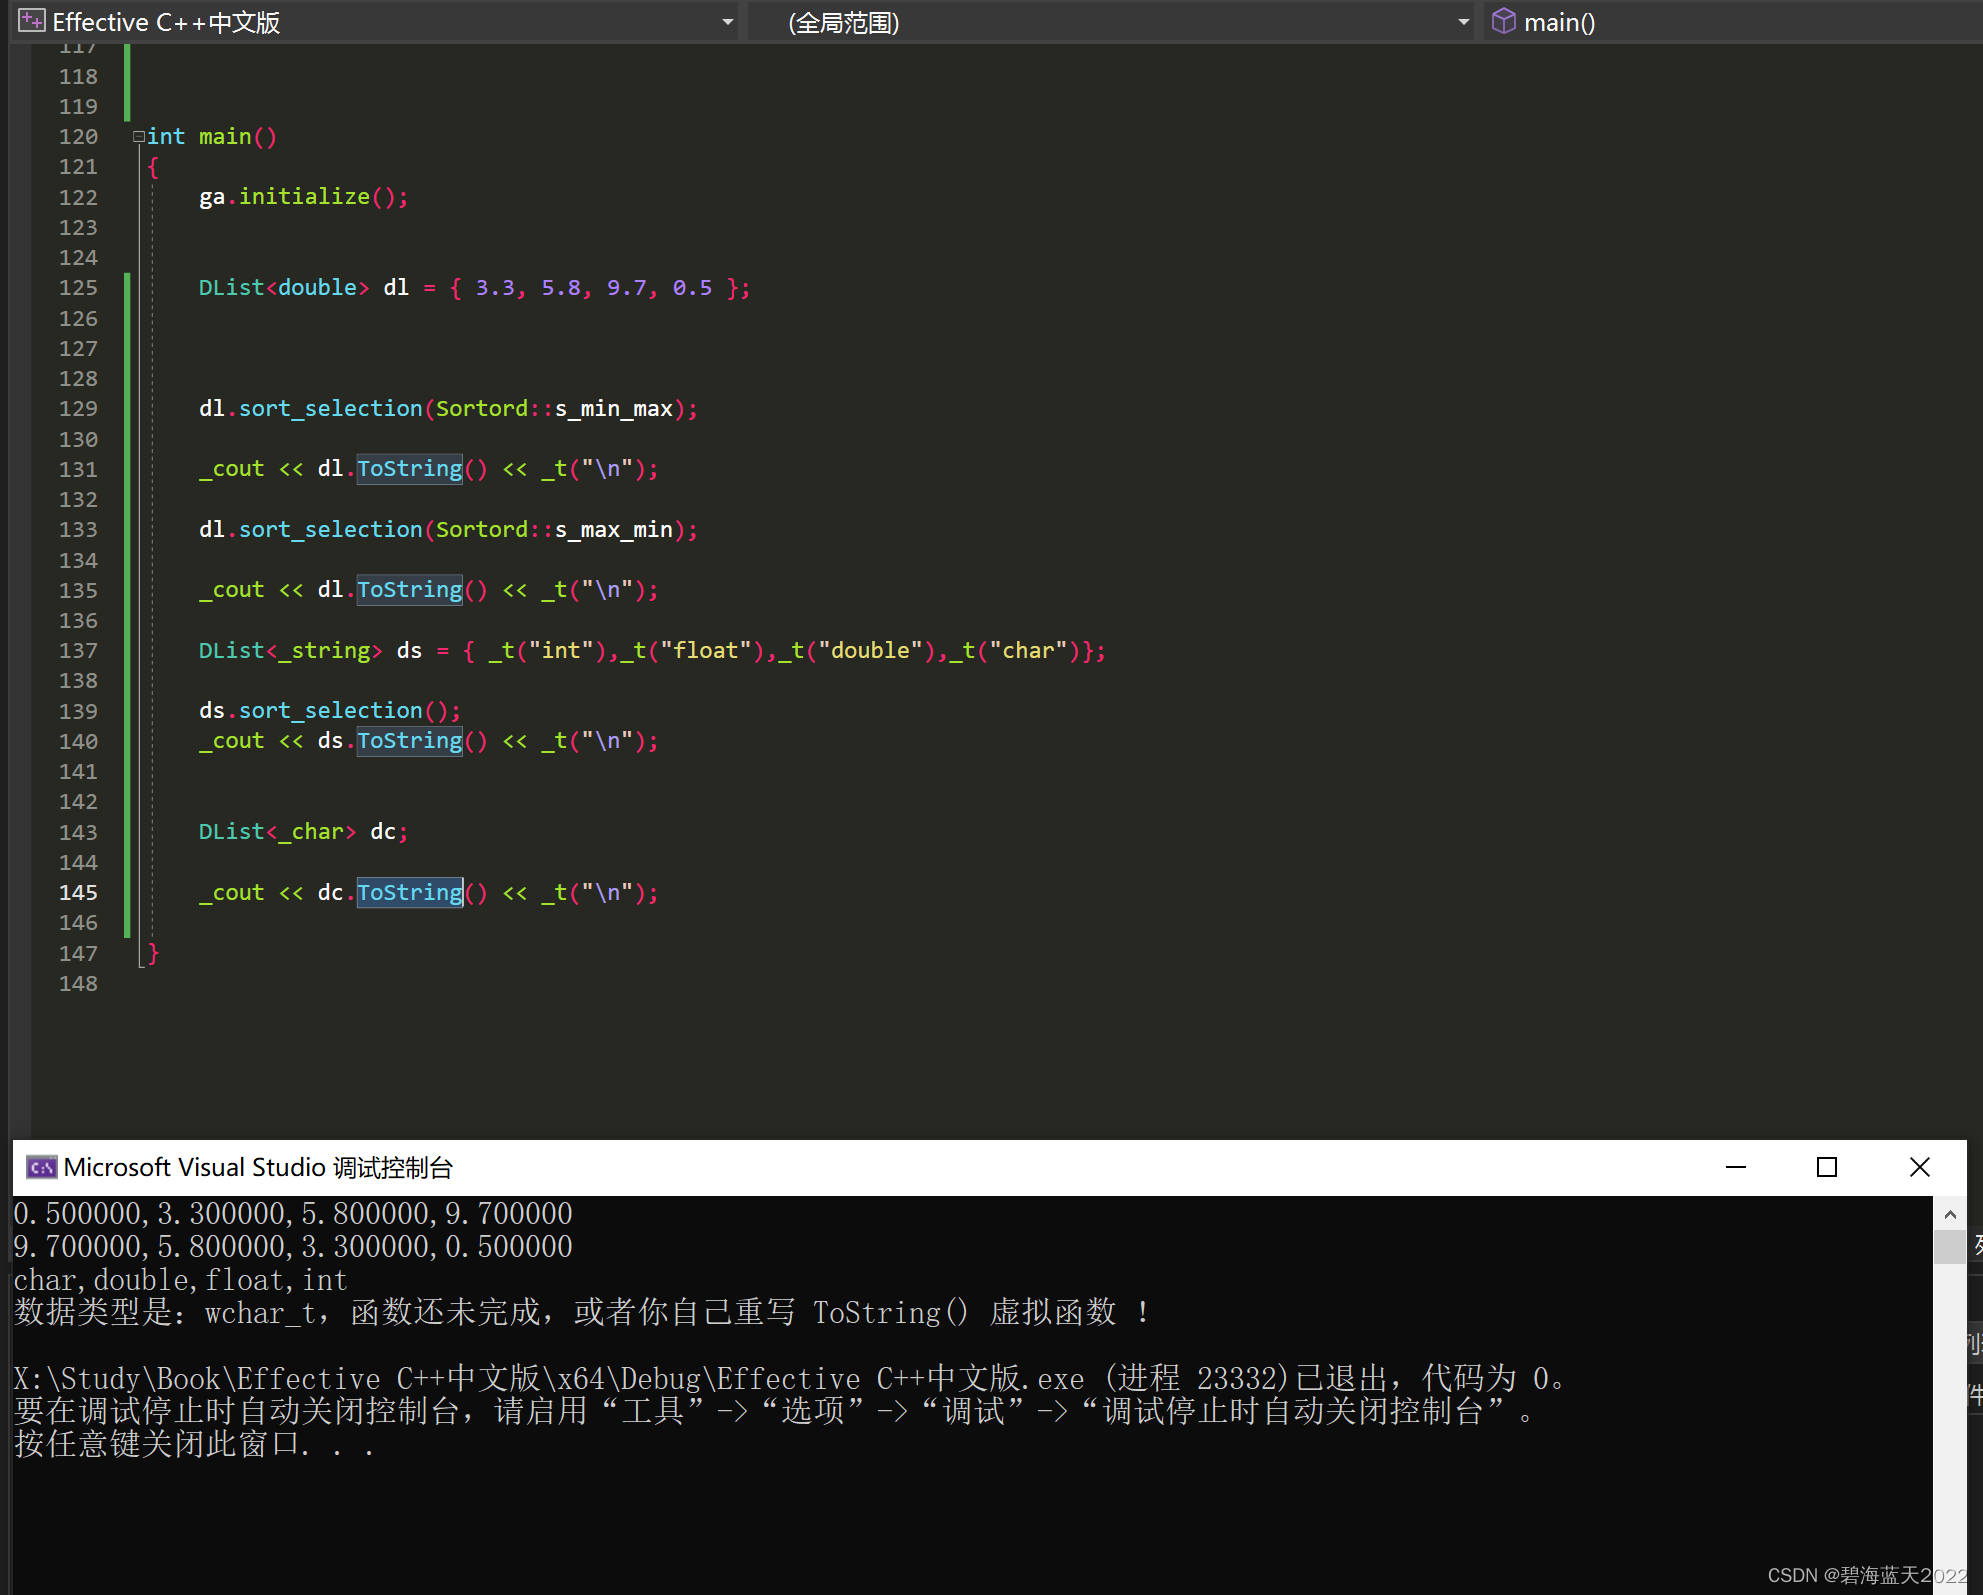Click the console vertical scrollbar thumb
1983x1595 pixels.
coord(1949,1247)
